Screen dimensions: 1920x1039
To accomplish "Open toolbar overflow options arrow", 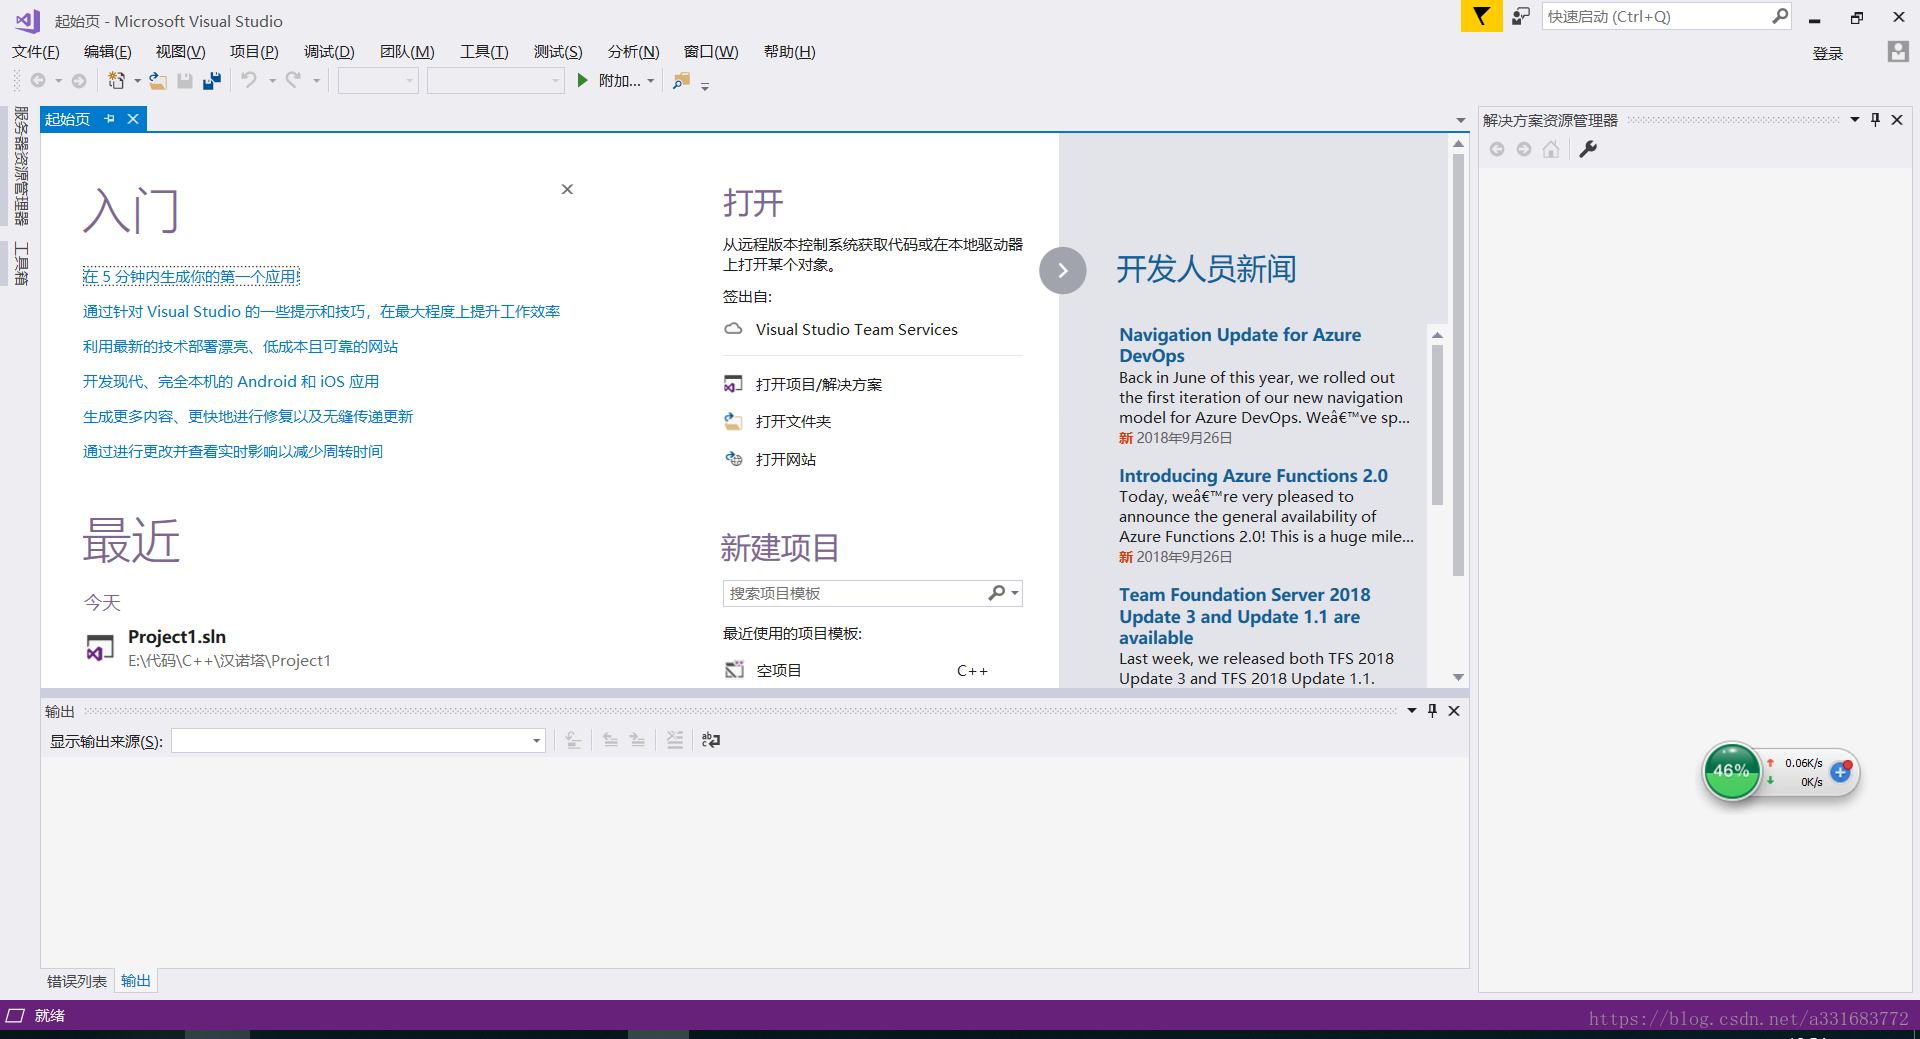I will [x=705, y=87].
